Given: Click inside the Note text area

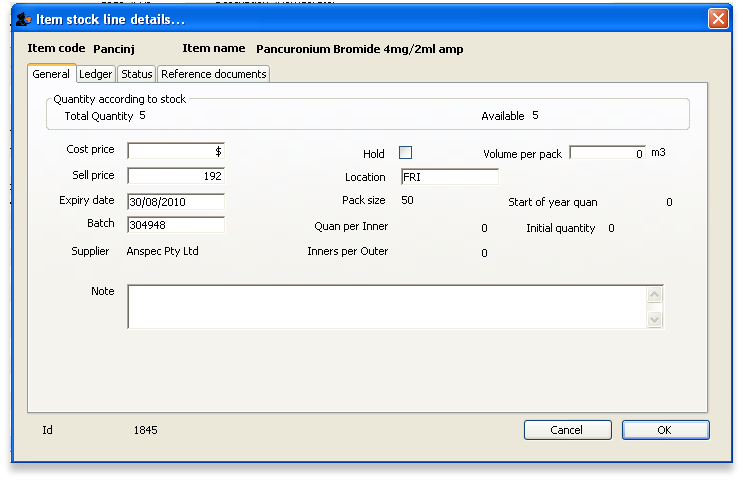Looking at the screenshot, I should tap(387, 306).
